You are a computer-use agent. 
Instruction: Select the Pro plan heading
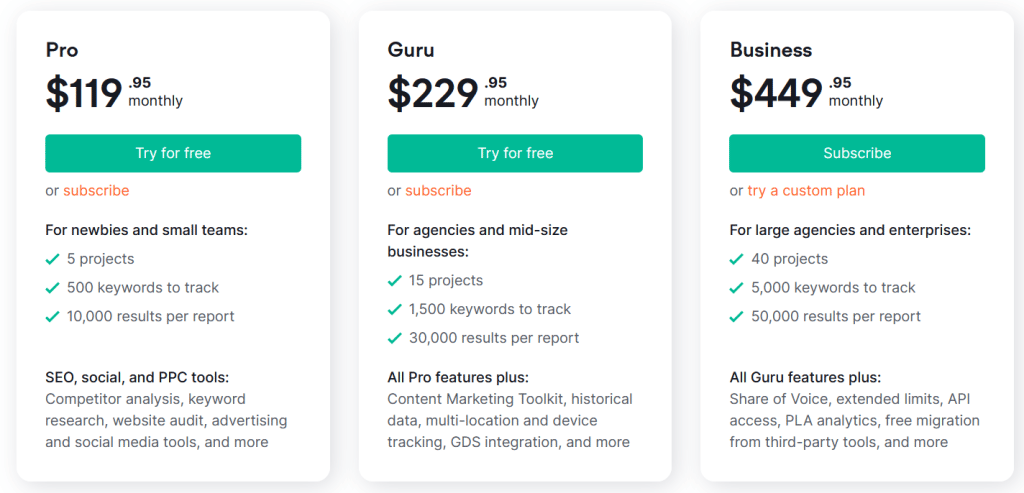coord(61,50)
